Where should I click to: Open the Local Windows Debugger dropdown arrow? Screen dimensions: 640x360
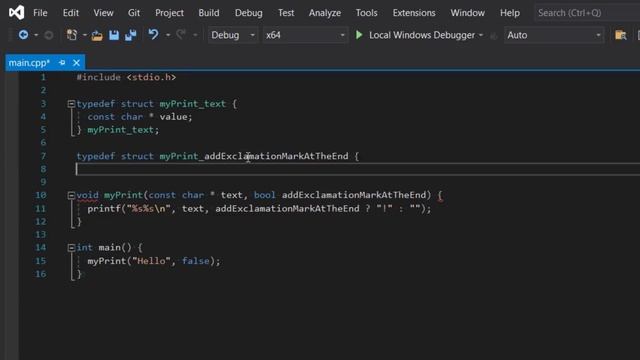[x=481, y=35]
